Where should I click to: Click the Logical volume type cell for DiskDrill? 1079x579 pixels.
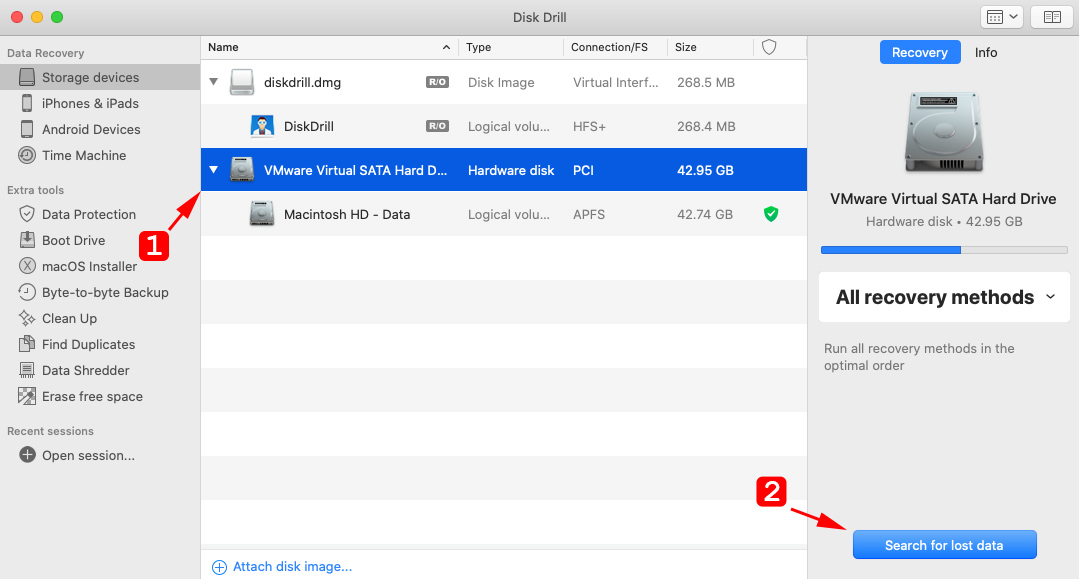tap(509, 126)
